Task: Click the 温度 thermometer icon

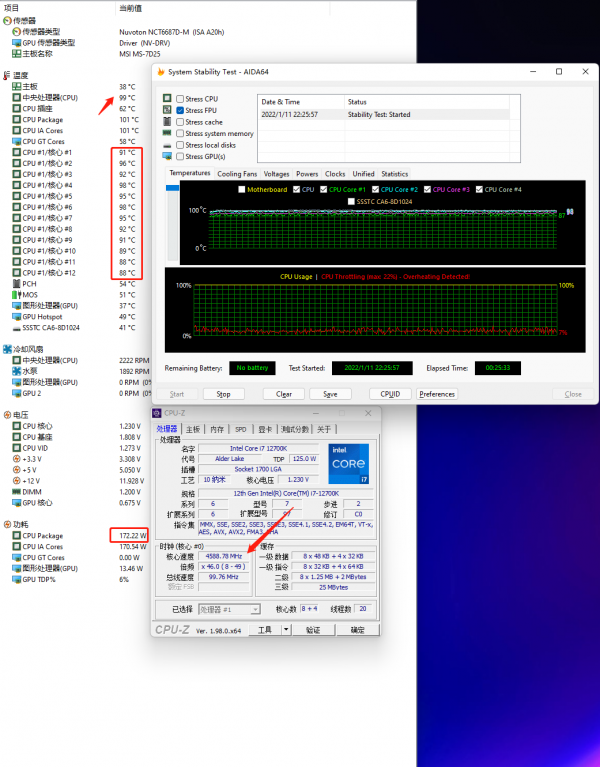Action: click(7, 76)
